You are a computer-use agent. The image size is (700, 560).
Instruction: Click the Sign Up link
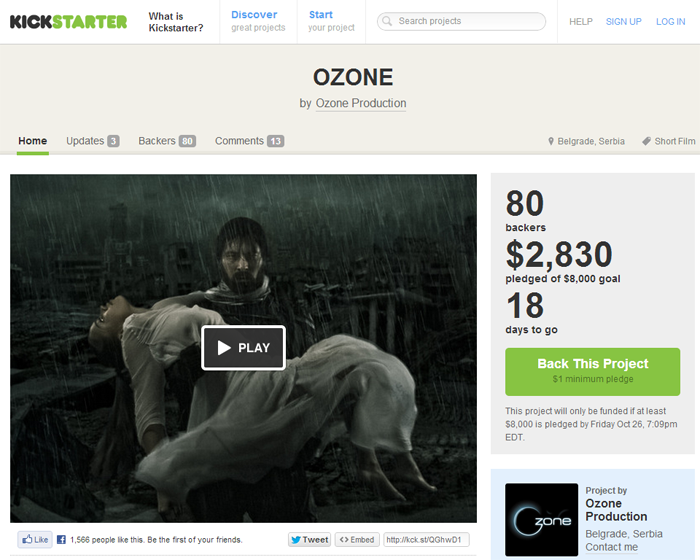[623, 21]
